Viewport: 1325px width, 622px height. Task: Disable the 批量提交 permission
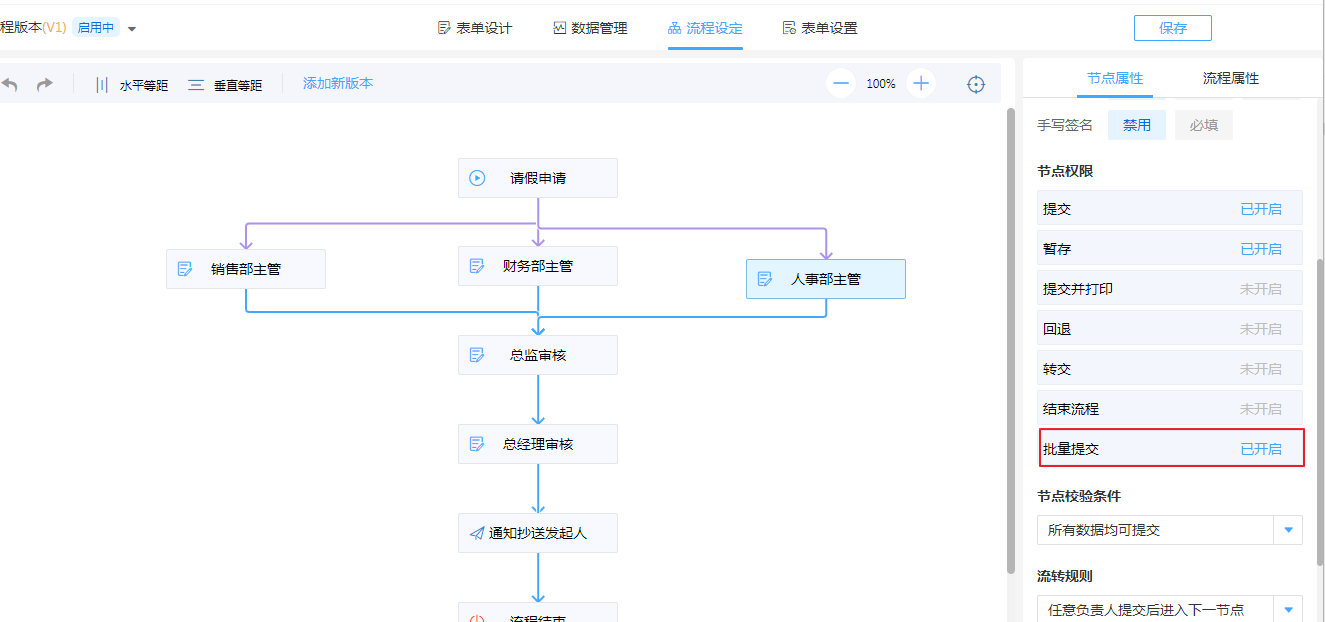1260,449
